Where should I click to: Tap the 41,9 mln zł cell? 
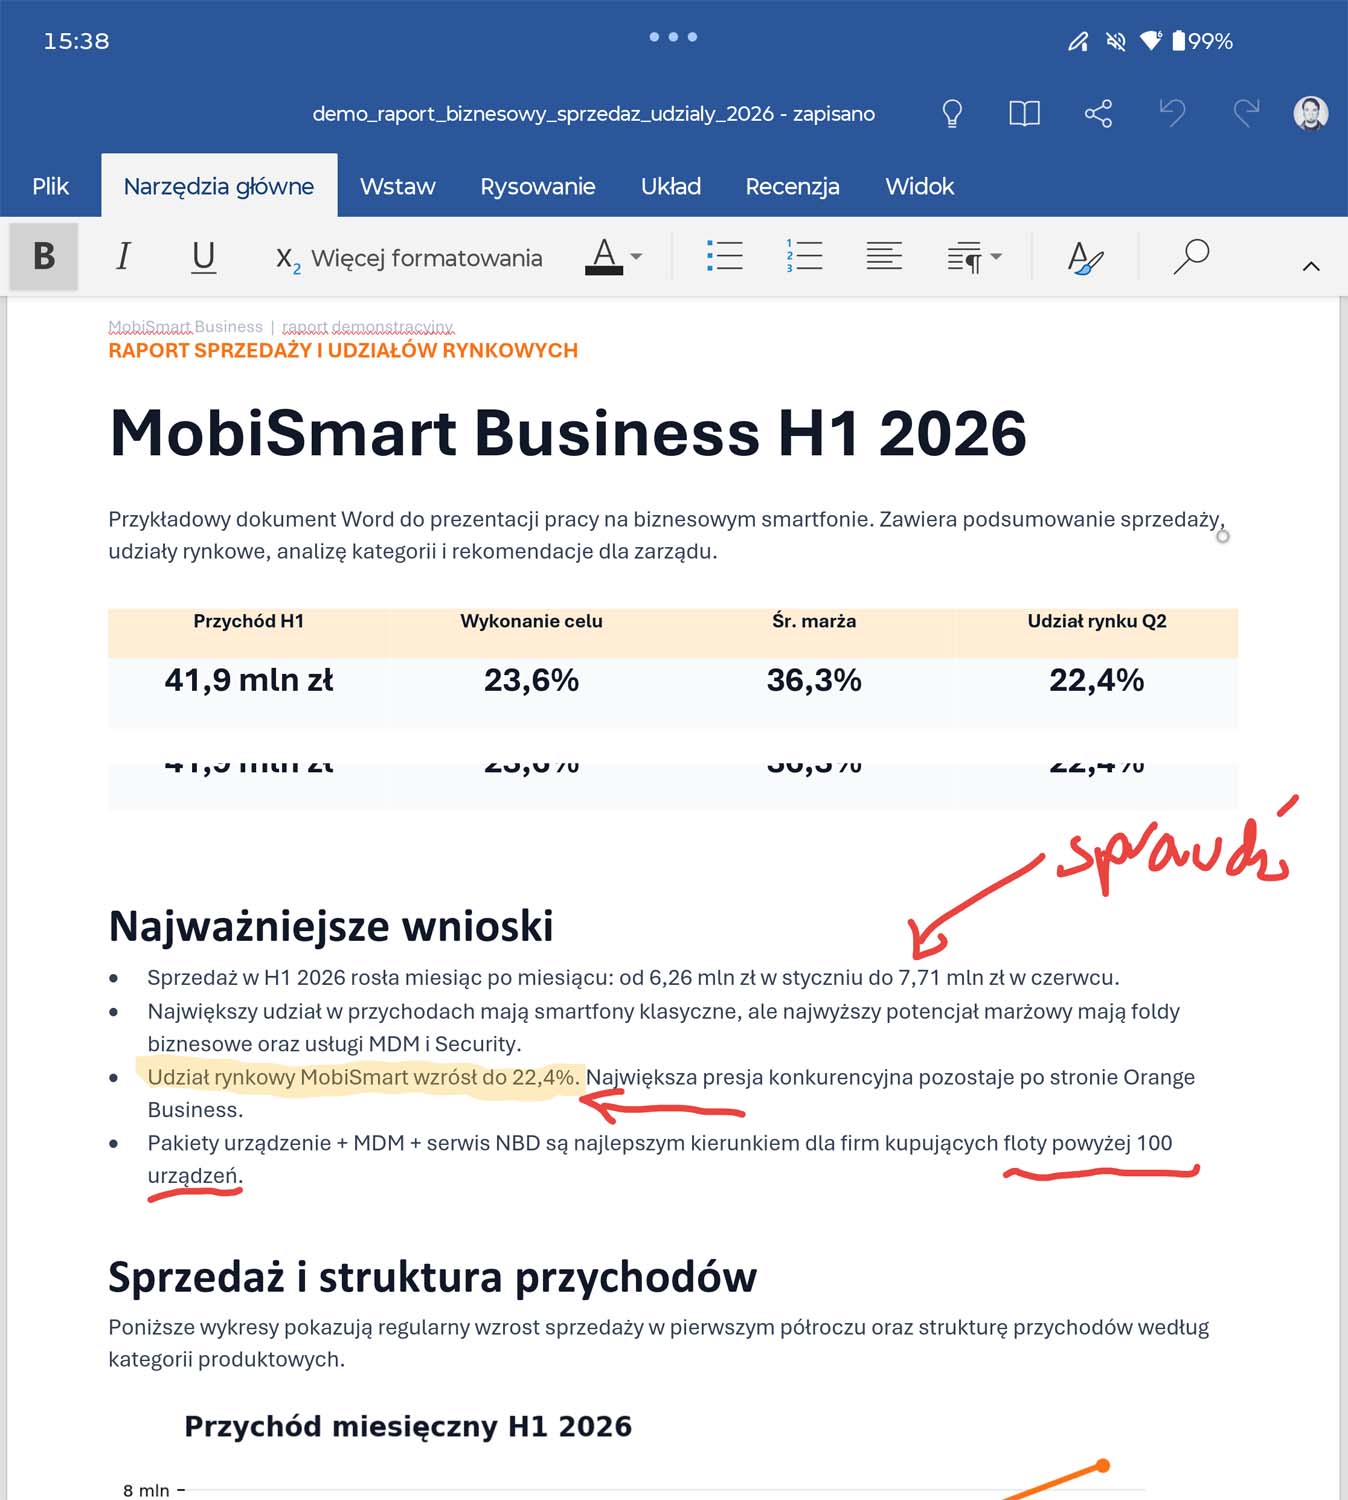(x=249, y=680)
